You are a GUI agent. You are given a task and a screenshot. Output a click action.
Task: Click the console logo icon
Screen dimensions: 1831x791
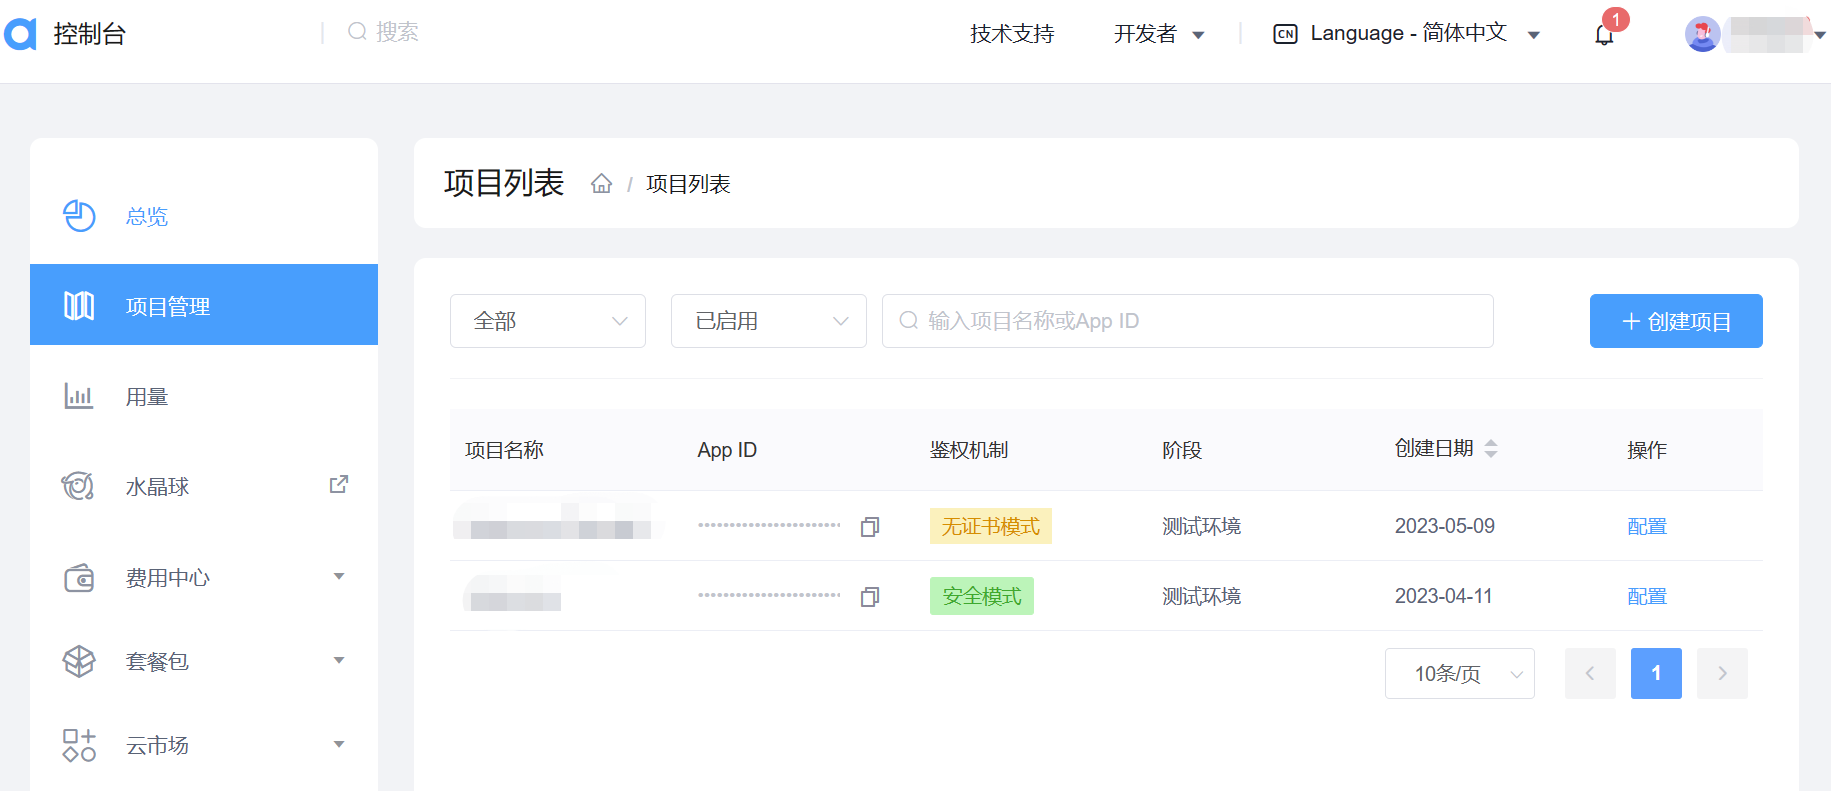tap(20, 34)
